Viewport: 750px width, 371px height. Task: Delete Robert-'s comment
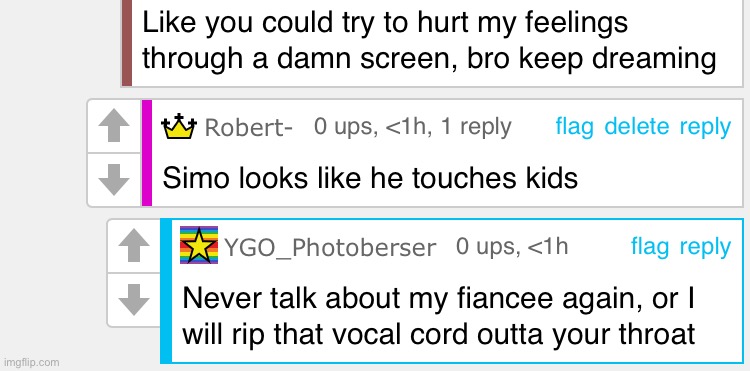click(637, 127)
